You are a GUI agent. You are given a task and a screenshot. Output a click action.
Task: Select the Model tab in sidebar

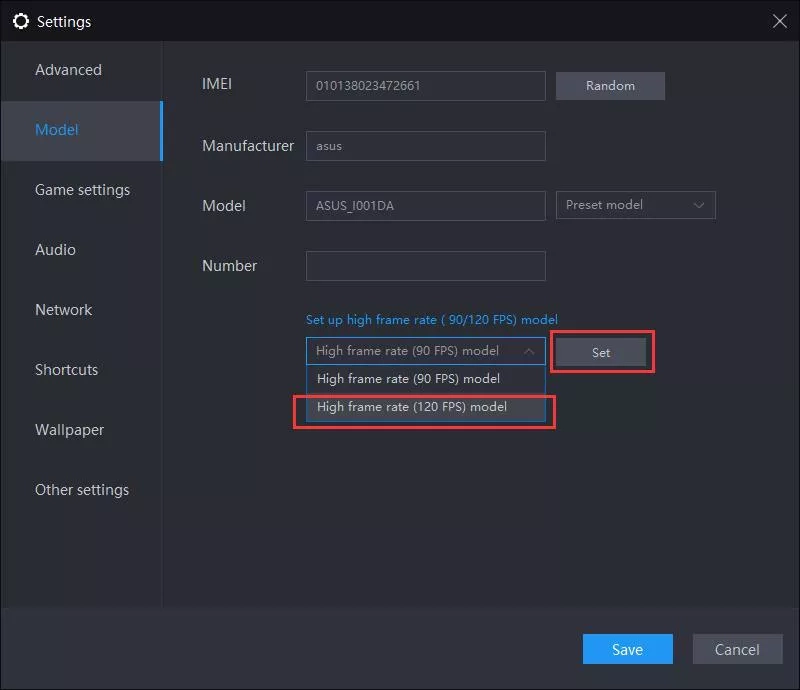point(57,130)
